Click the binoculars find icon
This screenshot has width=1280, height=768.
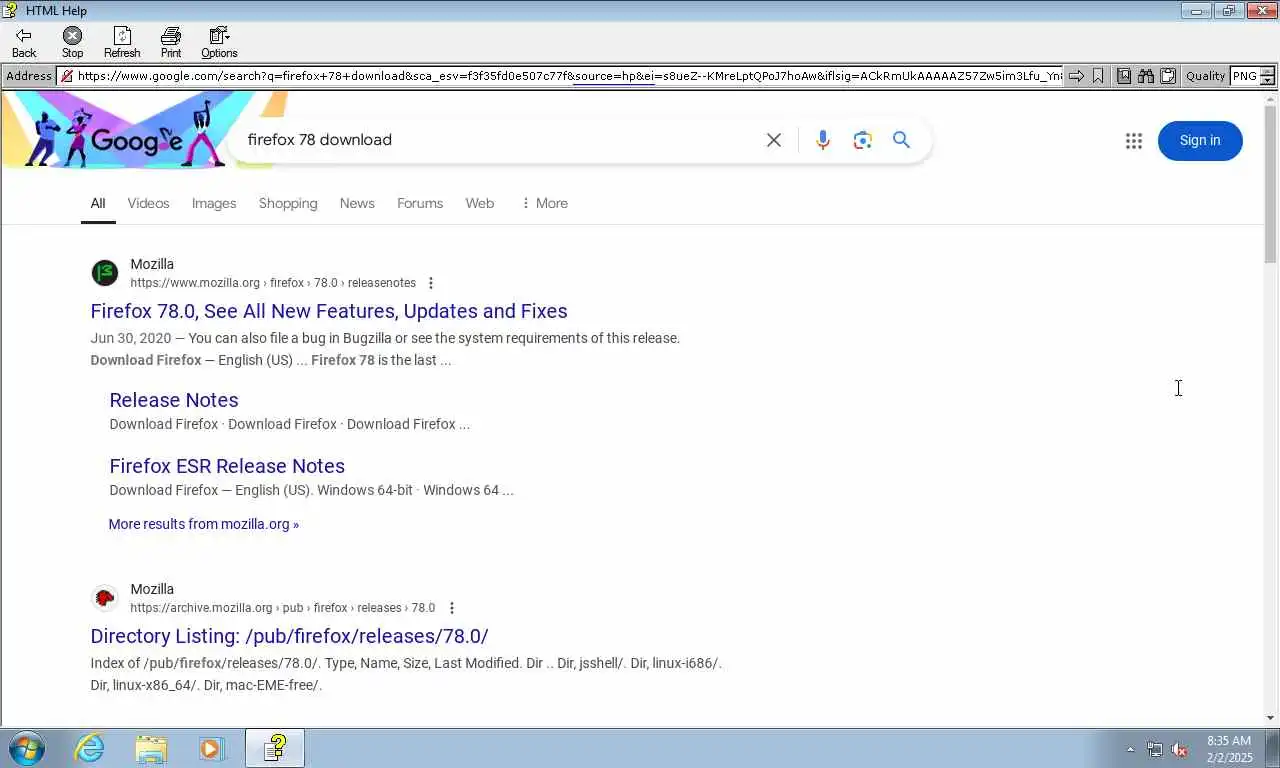(1146, 76)
